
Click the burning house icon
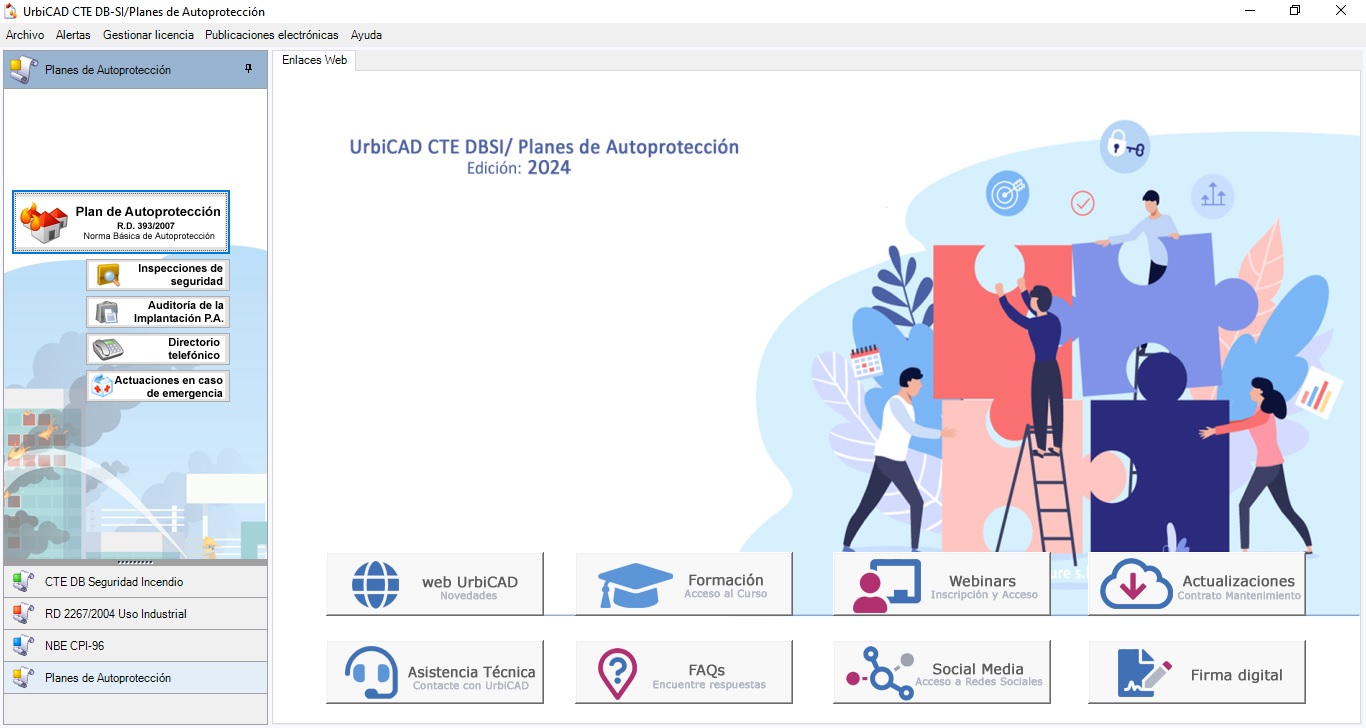coord(44,222)
